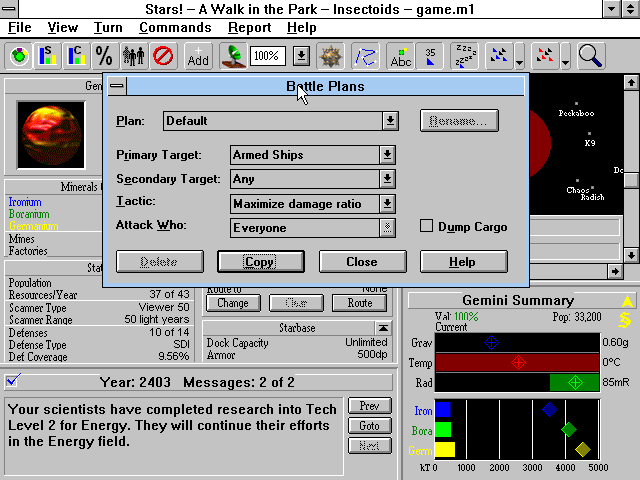Image resolution: width=640 pixels, height=480 pixels.
Task: Click the Copy button in Battle Plans
Action: tap(261, 262)
